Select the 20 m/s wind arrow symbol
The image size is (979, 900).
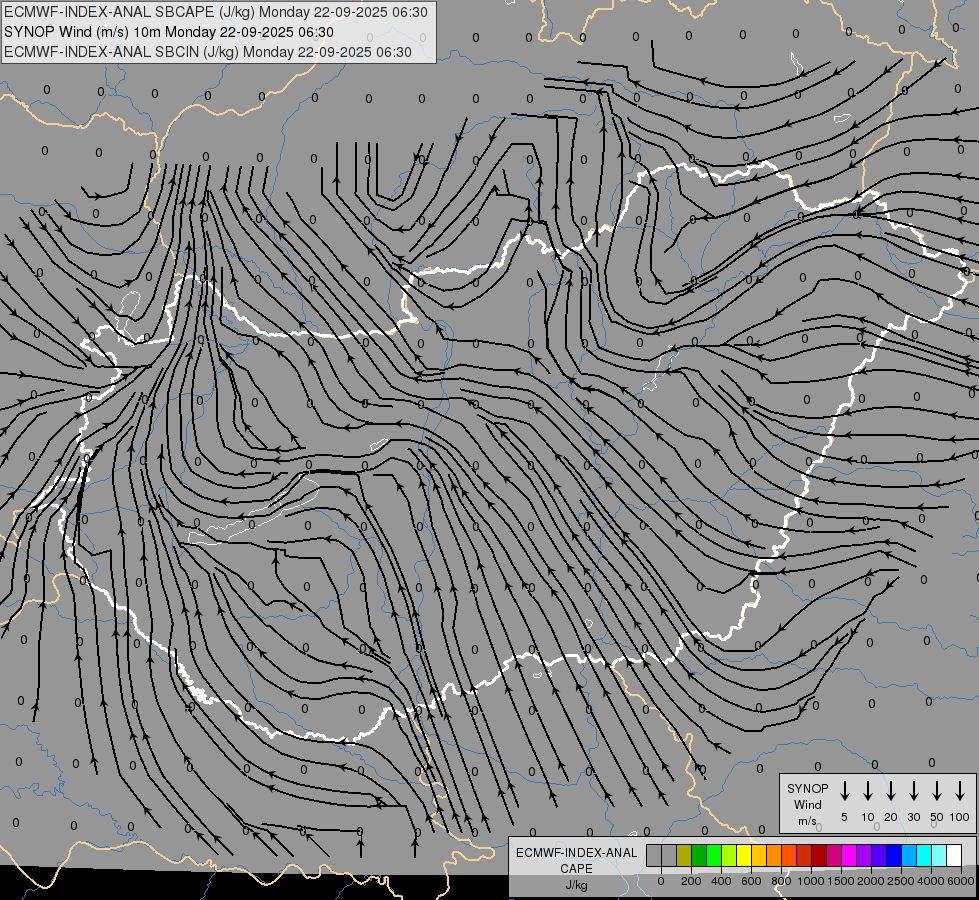(891, 791)
